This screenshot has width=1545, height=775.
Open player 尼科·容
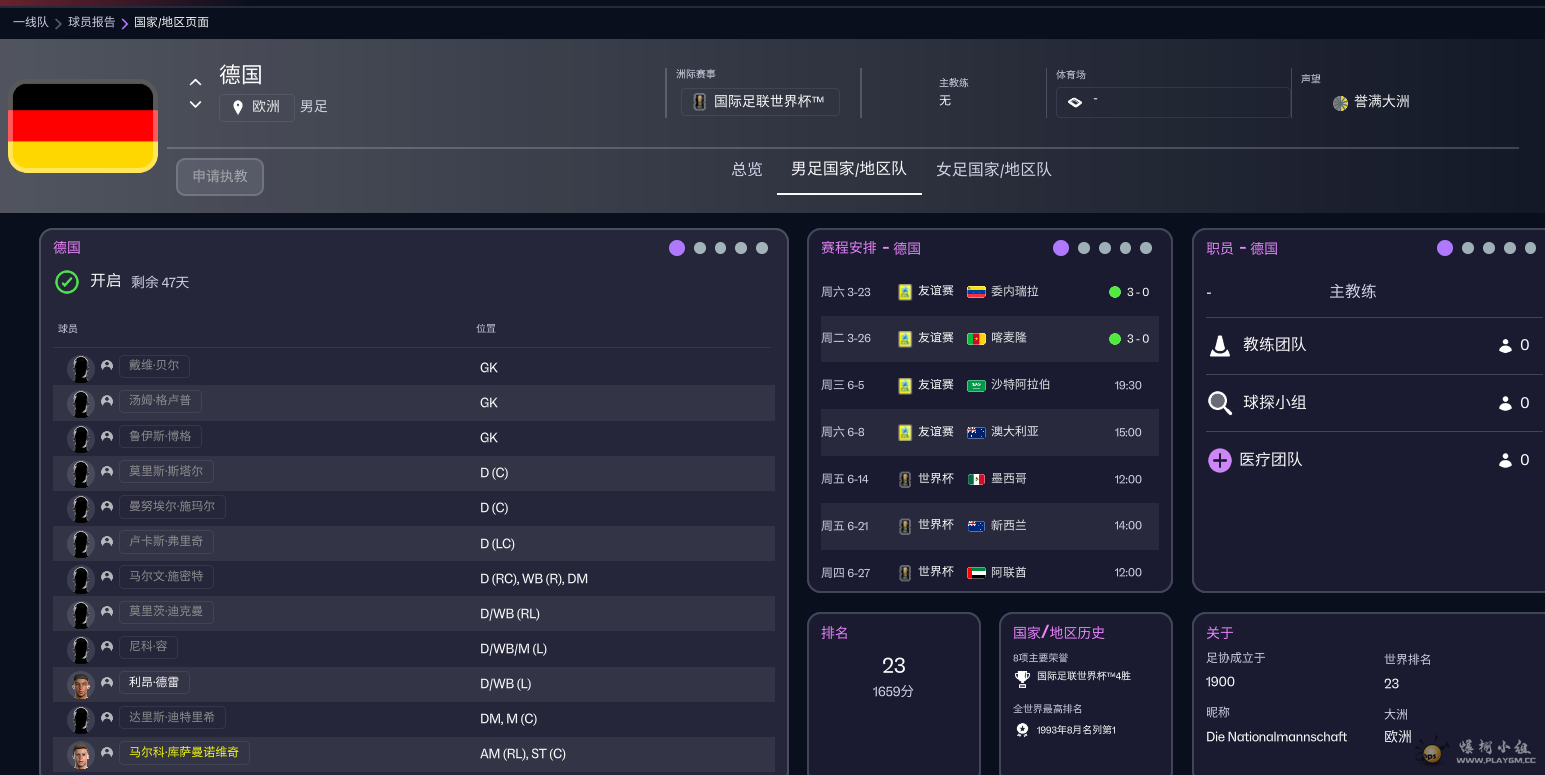point(148,646)
